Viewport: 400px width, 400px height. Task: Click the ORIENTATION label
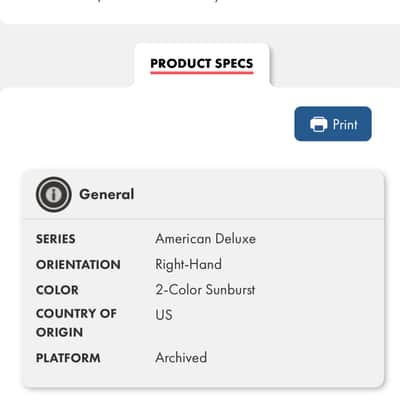click(78, 265)
